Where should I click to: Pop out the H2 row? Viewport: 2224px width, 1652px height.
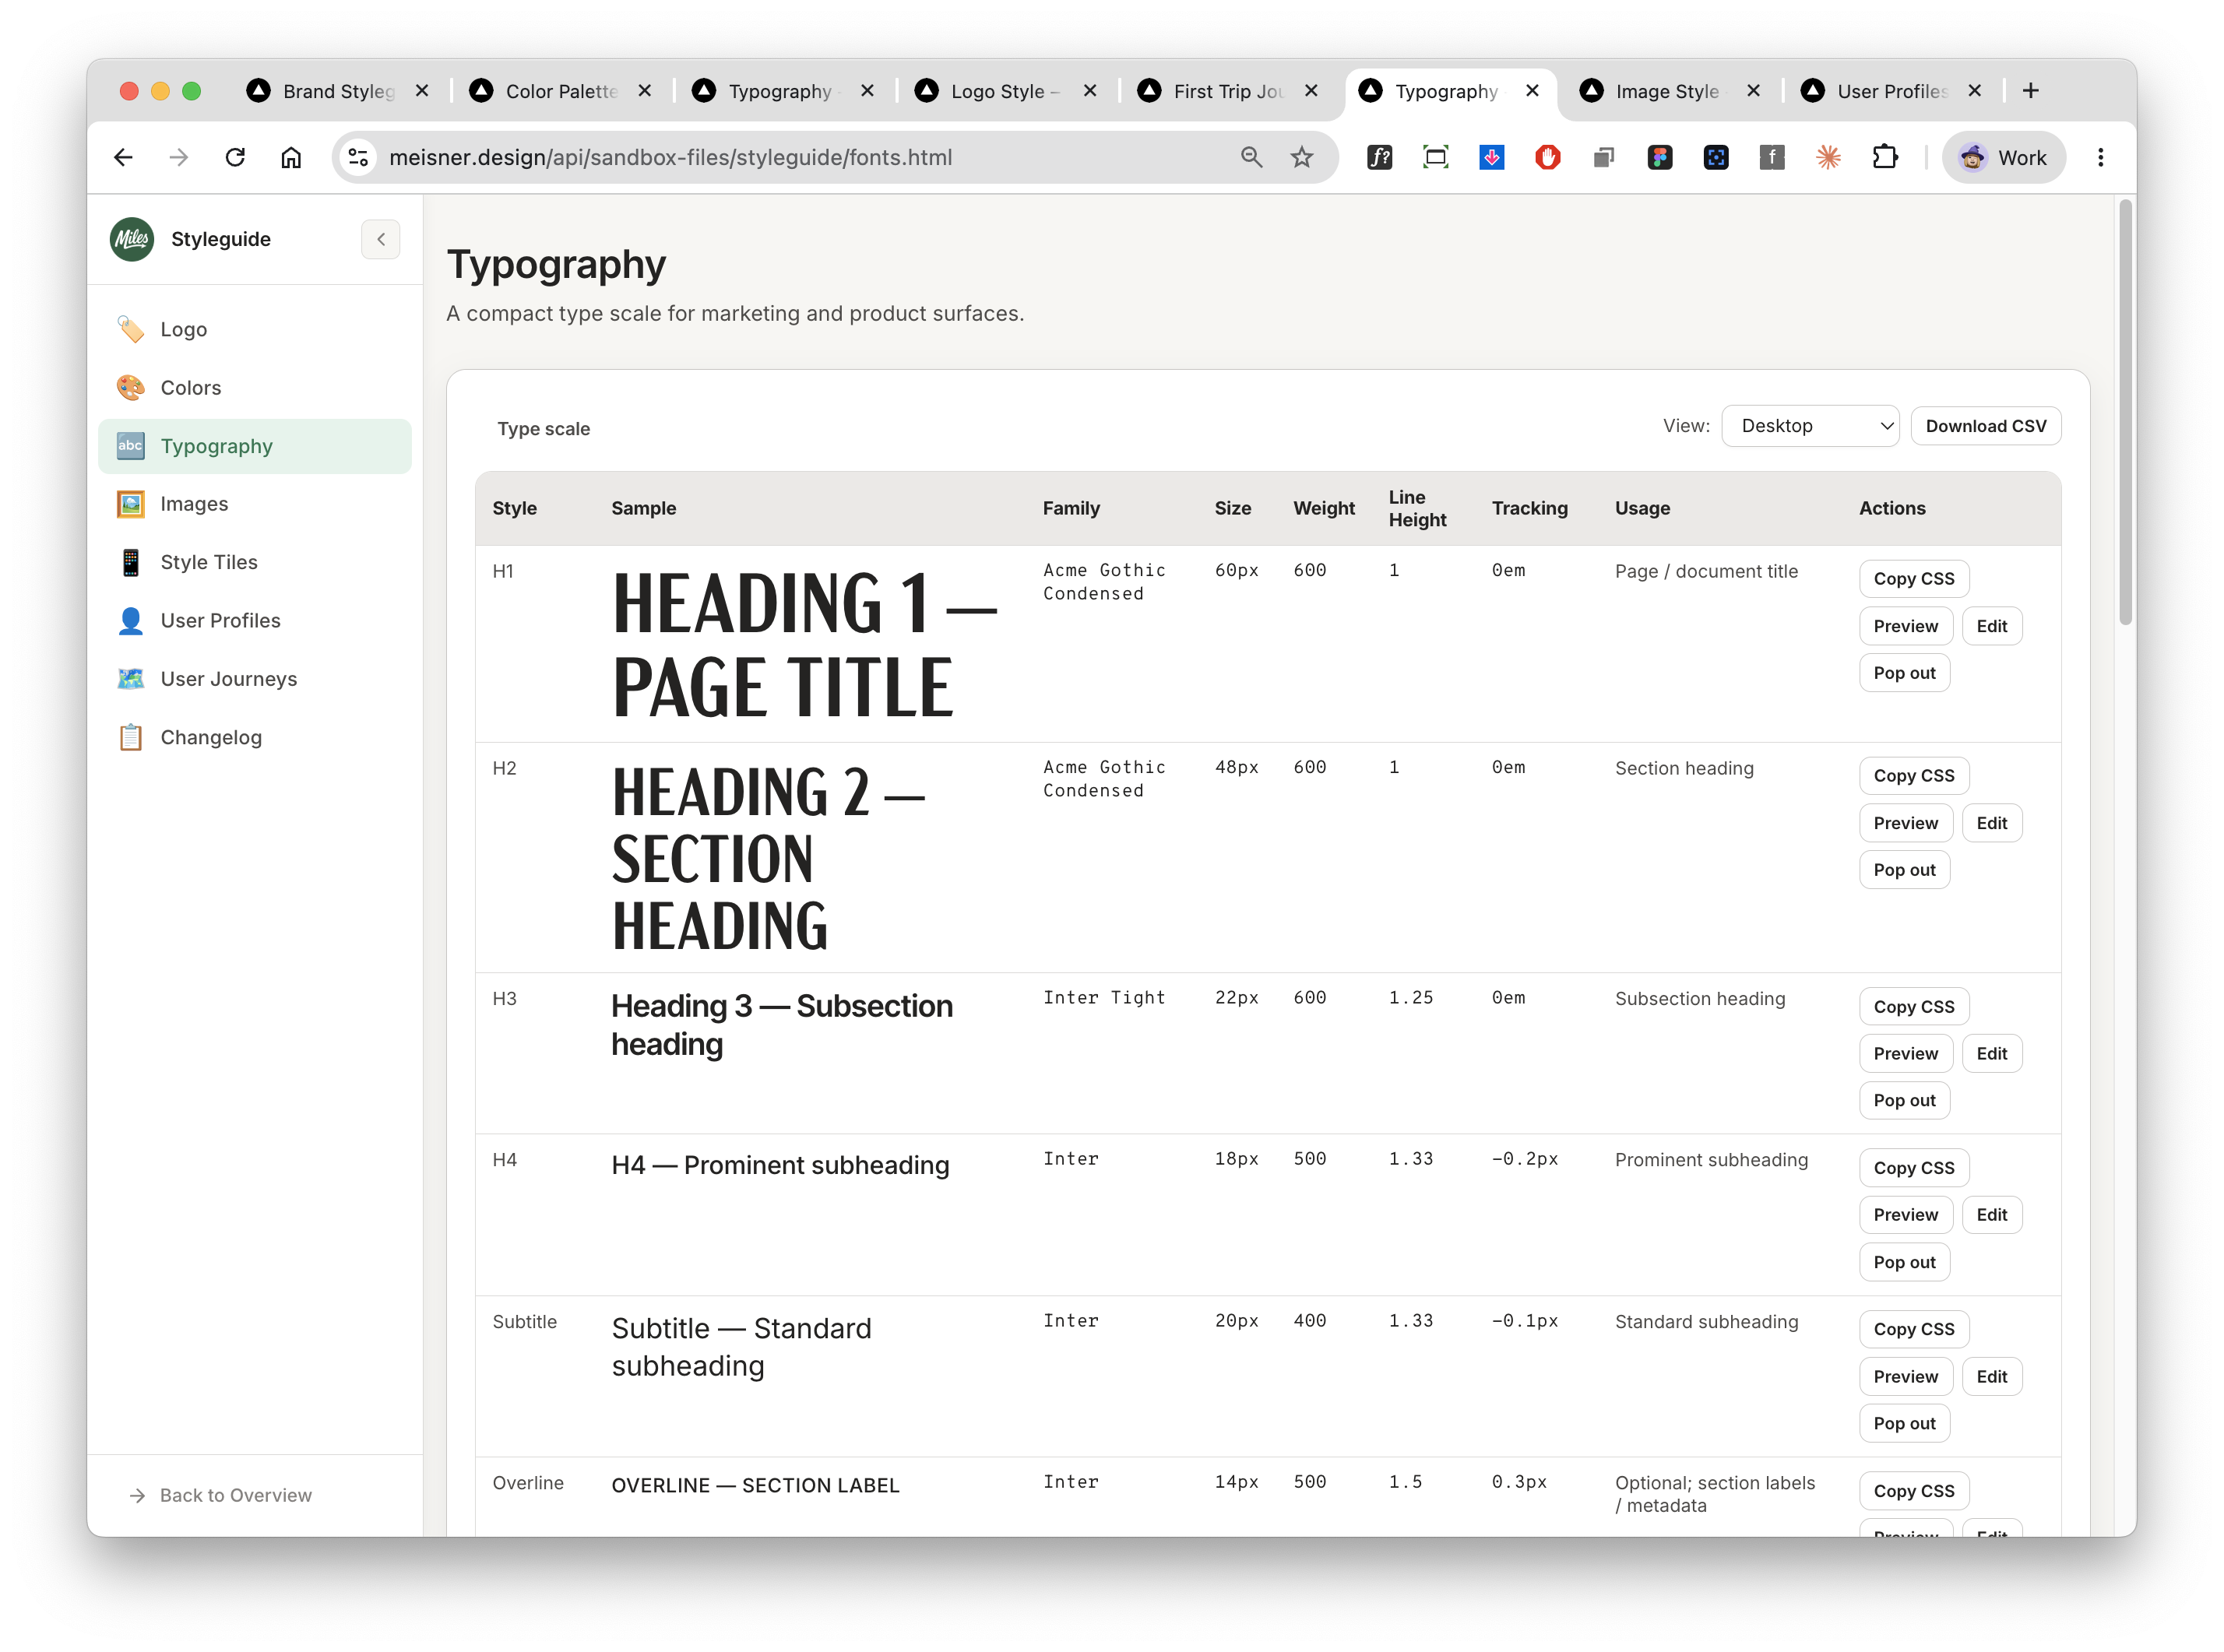1904,870
